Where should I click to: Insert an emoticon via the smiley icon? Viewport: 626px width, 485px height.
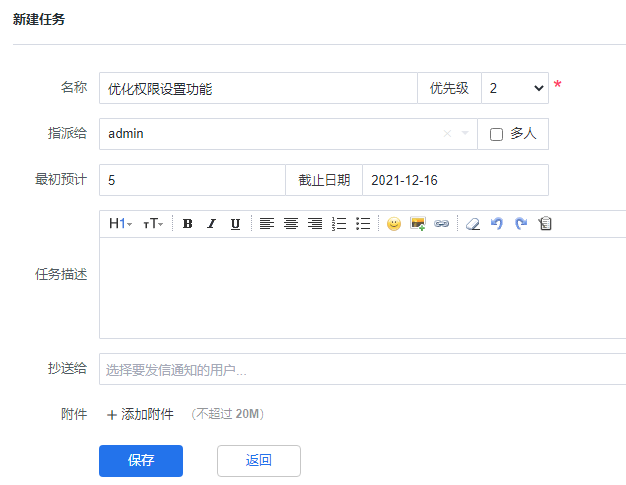[394, 224]
